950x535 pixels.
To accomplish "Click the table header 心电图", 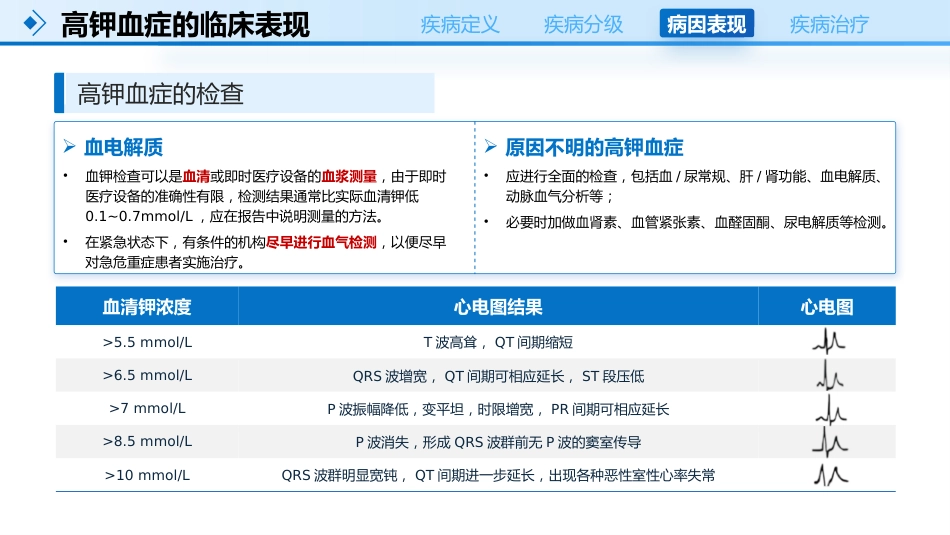I will click(827, 307).
